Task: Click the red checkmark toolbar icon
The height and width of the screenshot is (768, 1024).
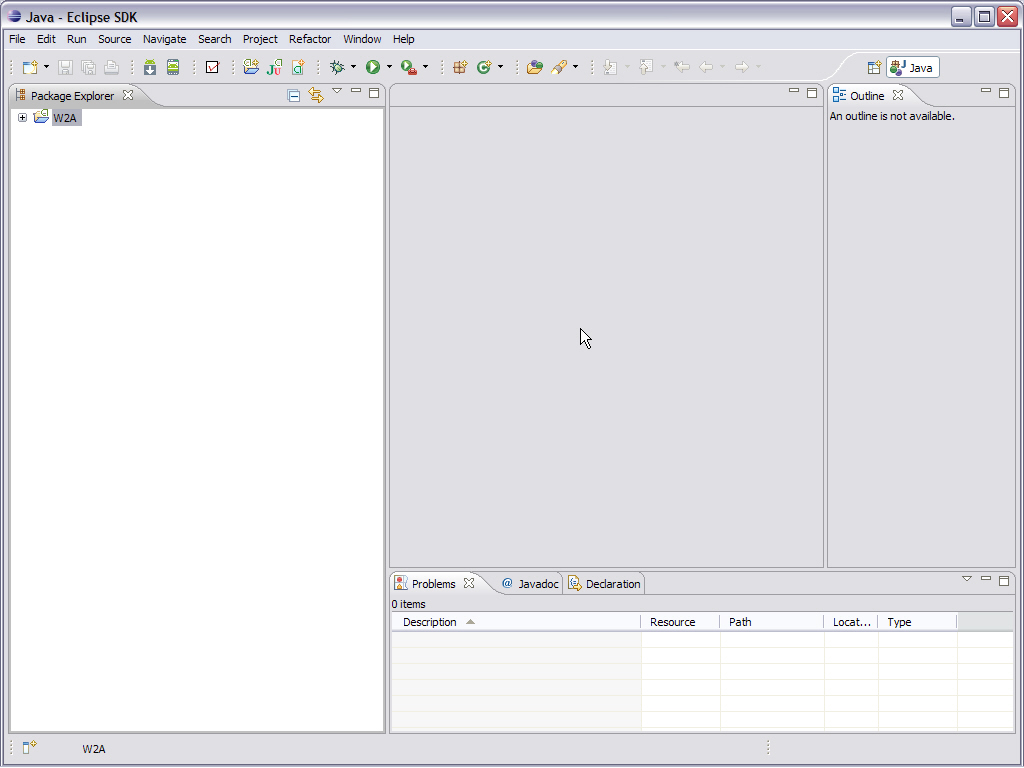Action: click(x=212, y=67)
